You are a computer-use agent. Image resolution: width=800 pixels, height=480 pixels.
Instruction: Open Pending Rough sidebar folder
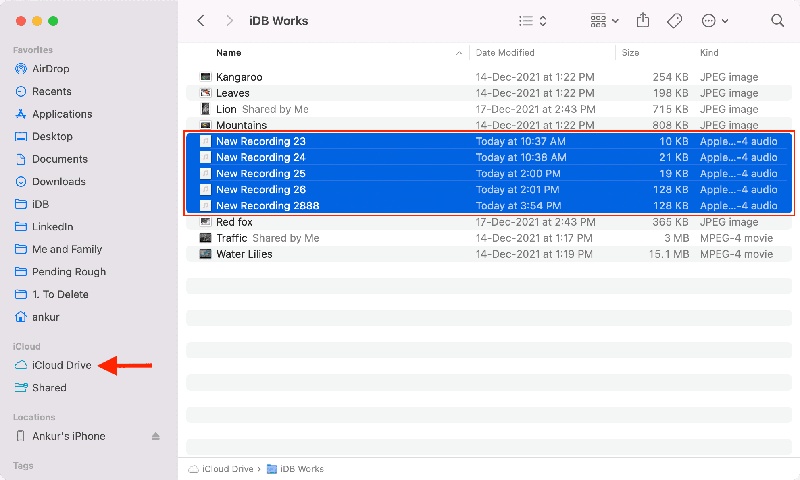(x=69, y=271)
